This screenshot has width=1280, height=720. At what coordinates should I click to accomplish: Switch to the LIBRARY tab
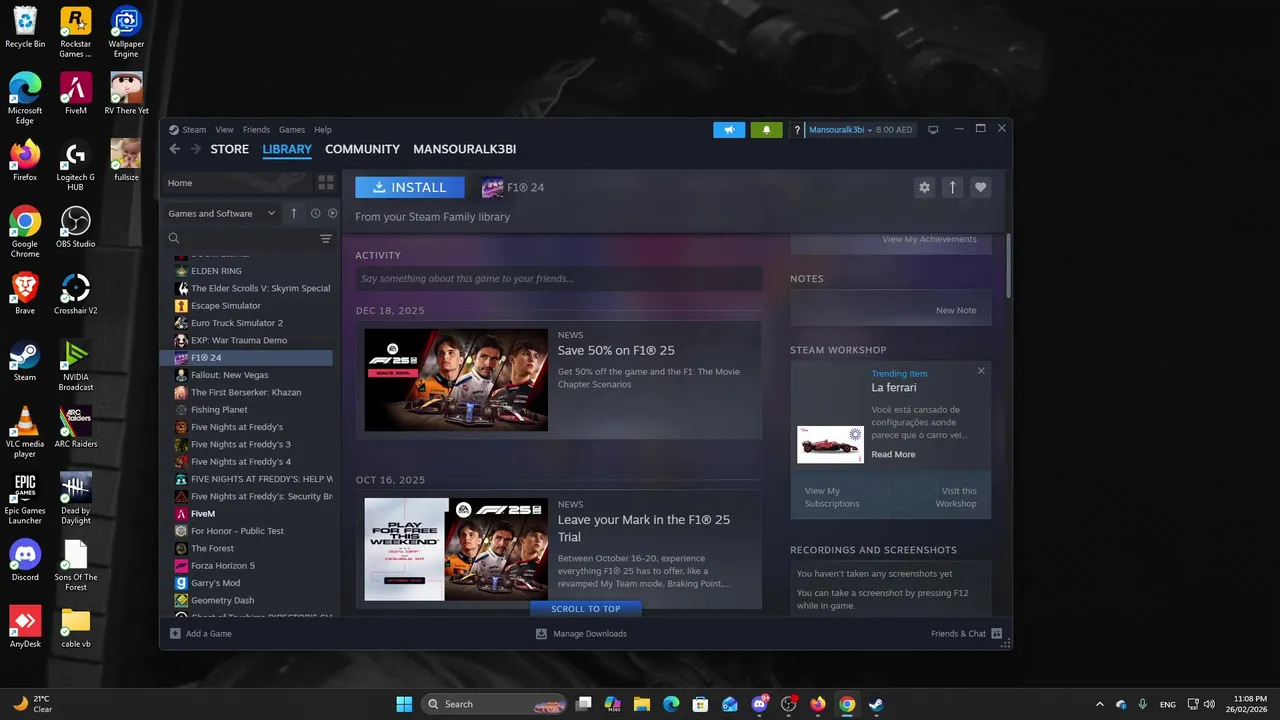pos(287,149)
